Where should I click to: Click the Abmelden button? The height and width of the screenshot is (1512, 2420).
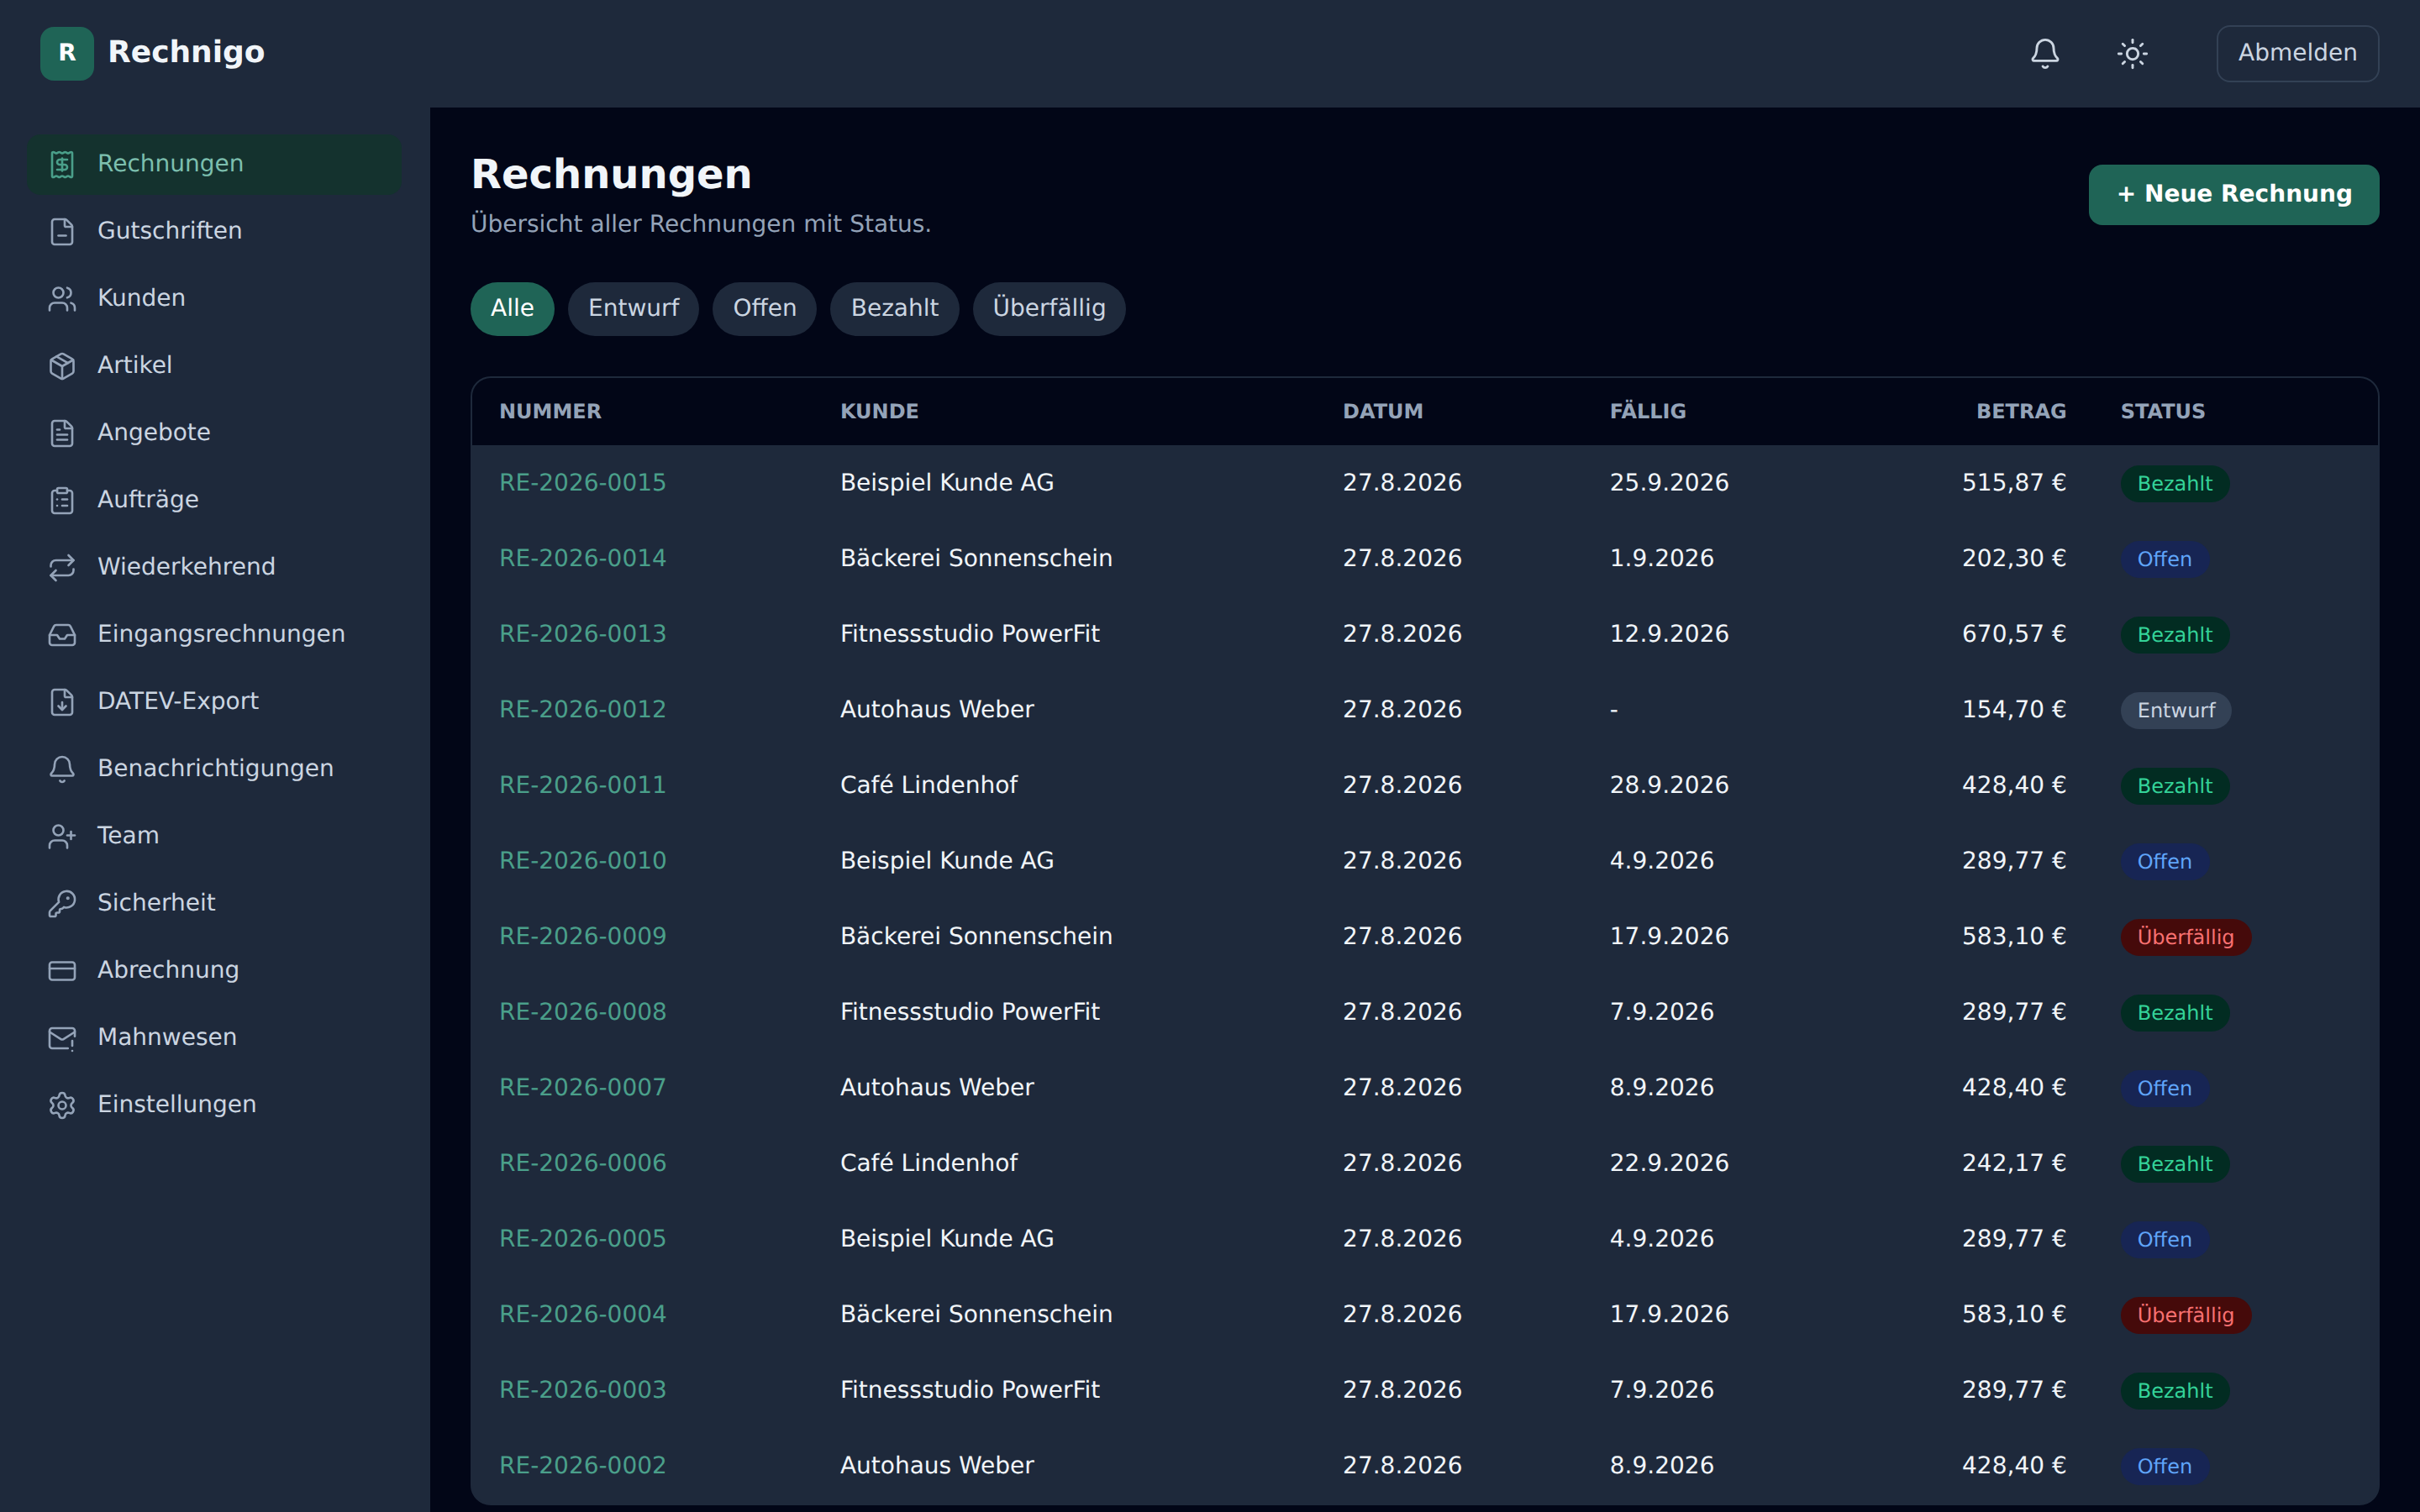click(2297, 53)
